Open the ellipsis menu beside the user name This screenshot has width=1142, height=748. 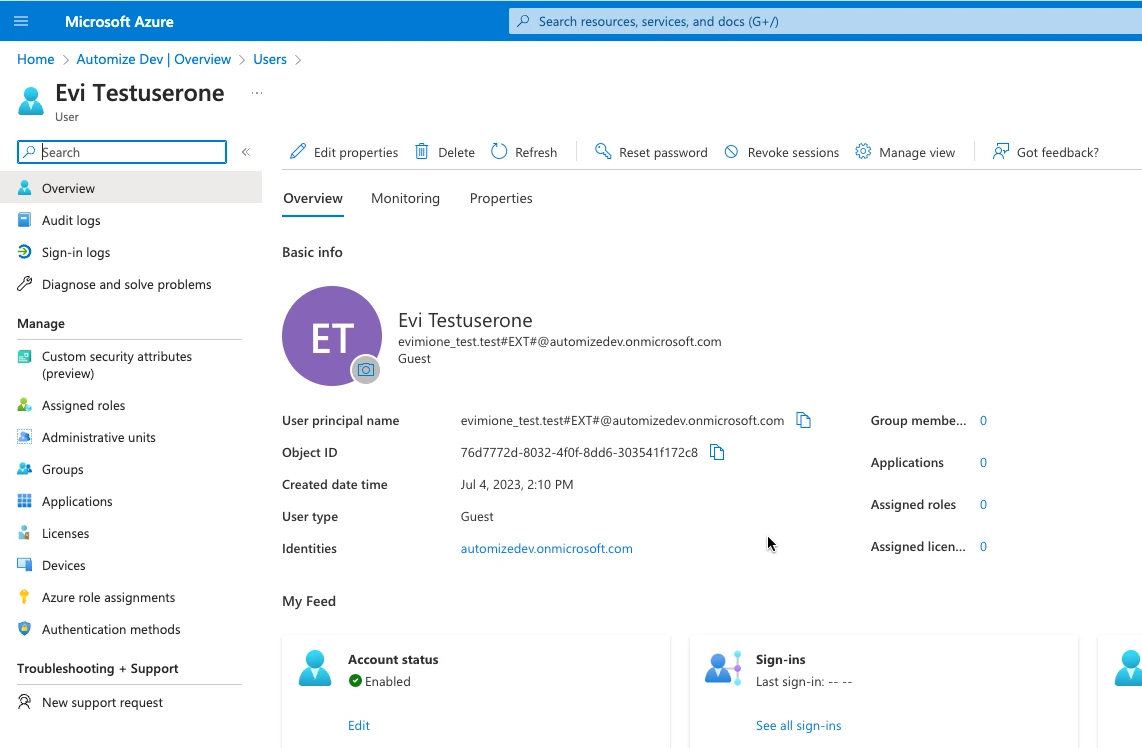(x=257, y=92)
